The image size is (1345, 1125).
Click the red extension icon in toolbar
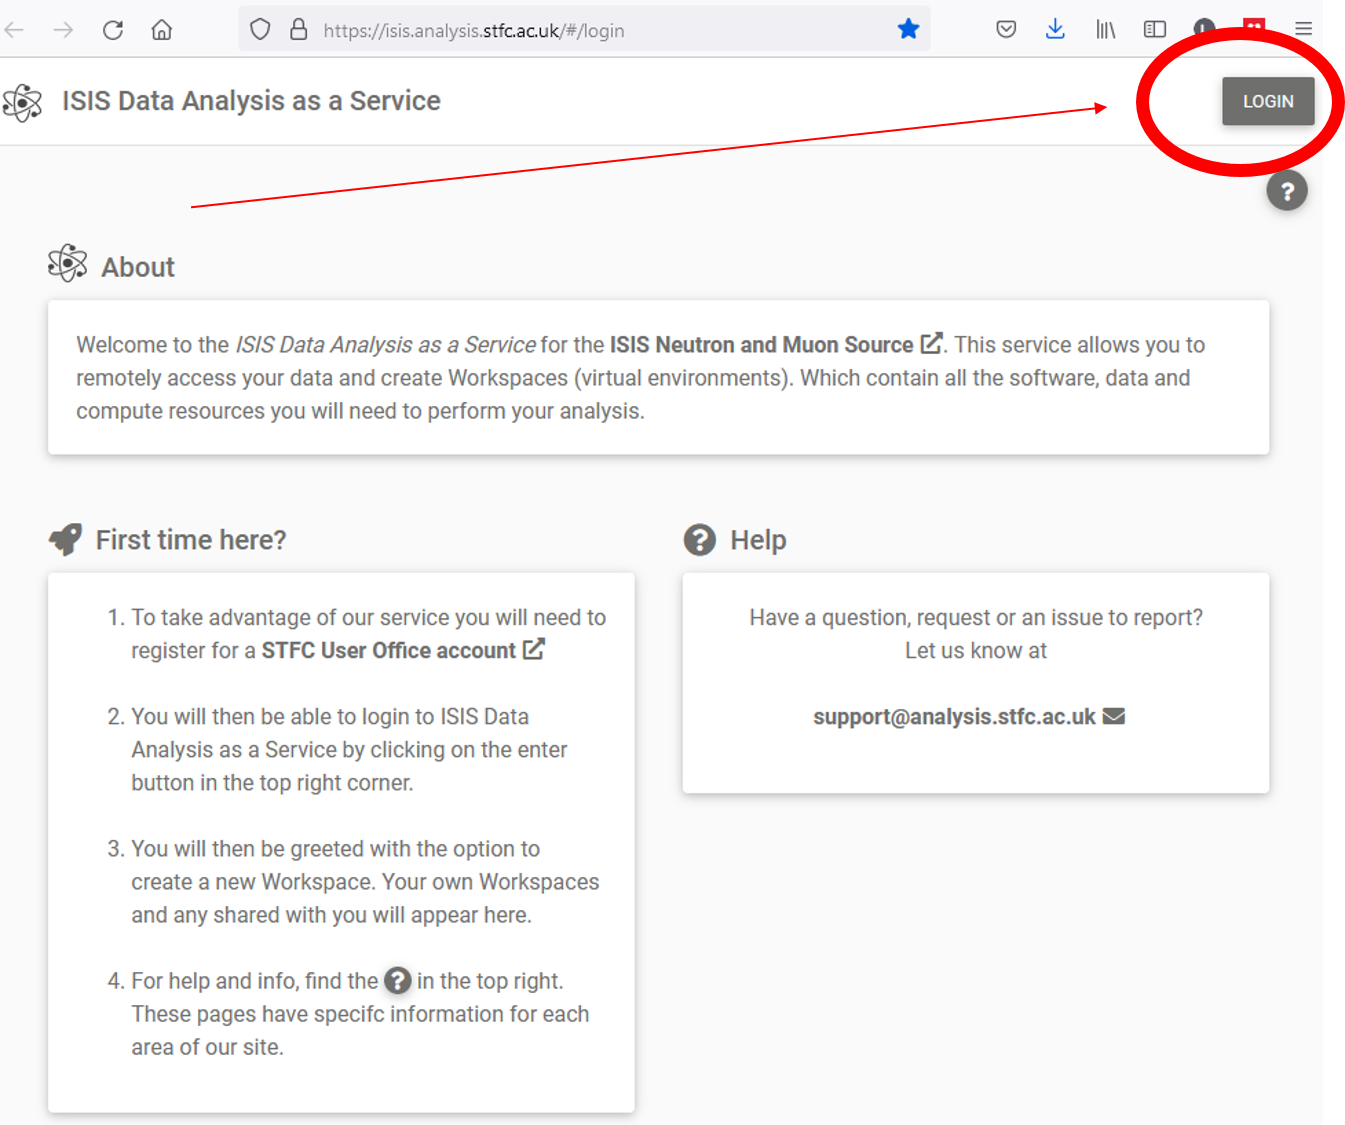[x=1254, y=25]
